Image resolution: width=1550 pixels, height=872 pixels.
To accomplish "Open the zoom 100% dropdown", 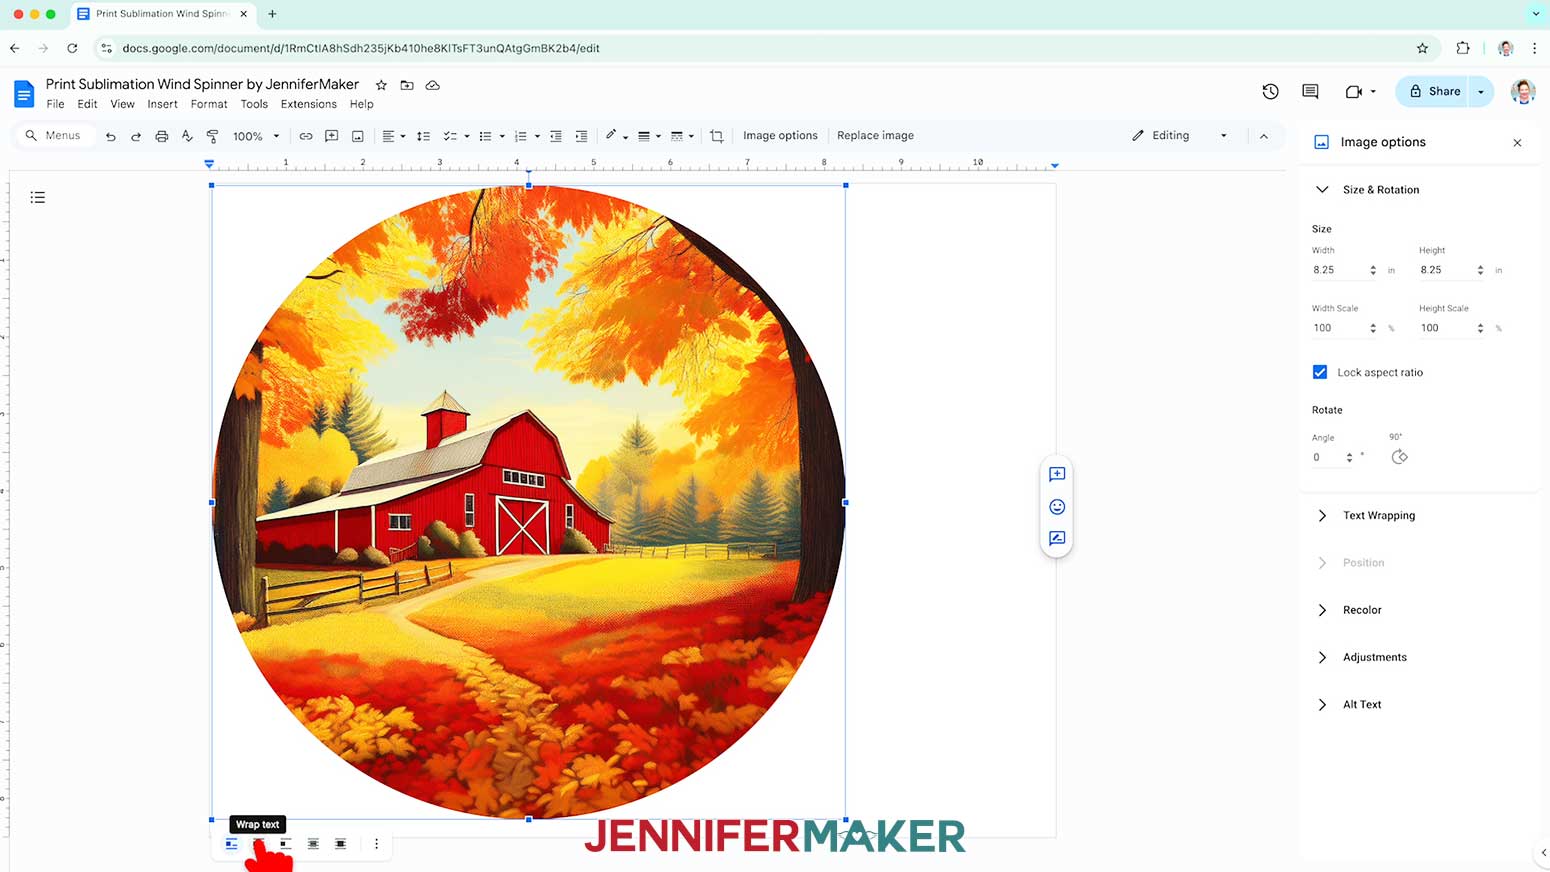I will [x=256, y=136].
